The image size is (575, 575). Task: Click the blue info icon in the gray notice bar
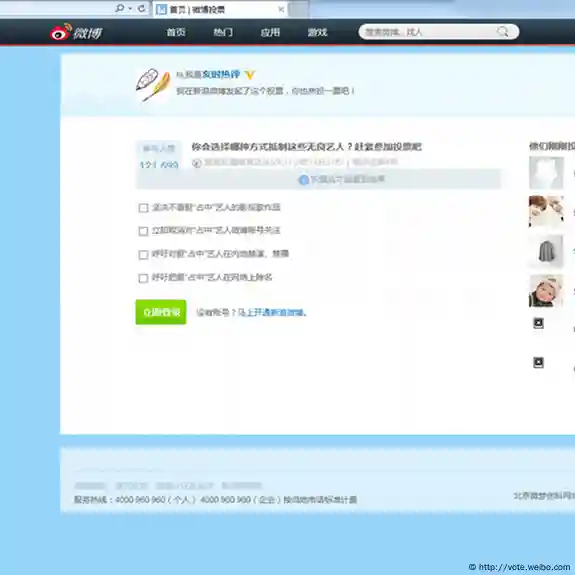304,180
